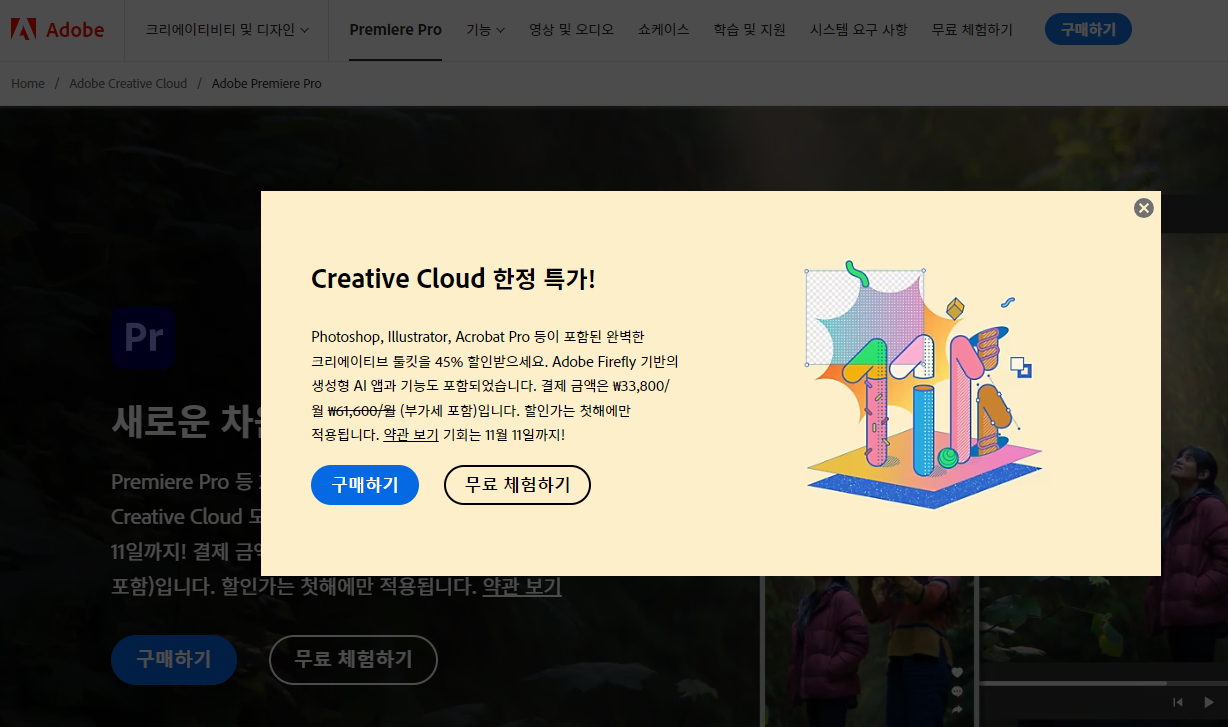
Task: Click 무료 체험하기 button in popup
Action: pos(517,485)
